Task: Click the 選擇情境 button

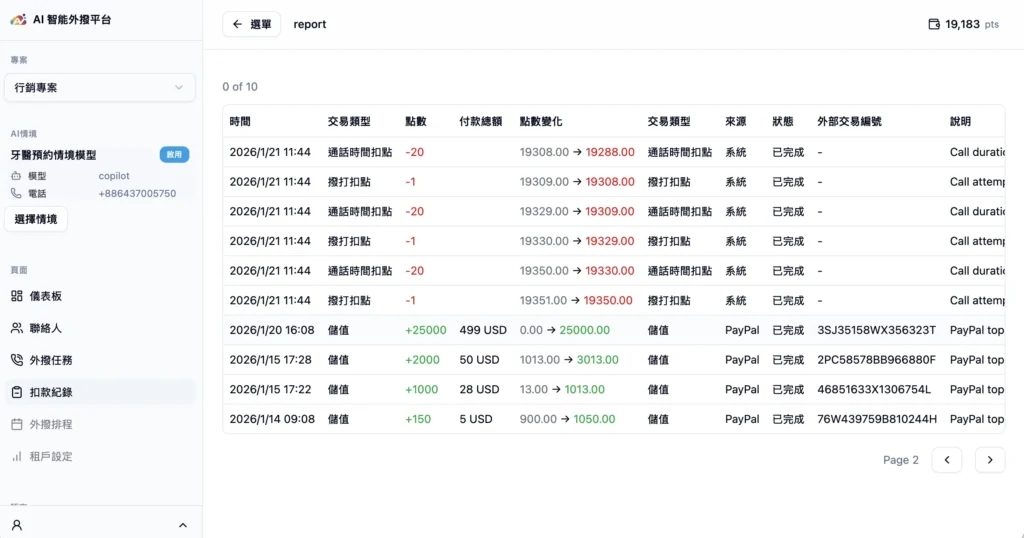Action: click(36, 219)
